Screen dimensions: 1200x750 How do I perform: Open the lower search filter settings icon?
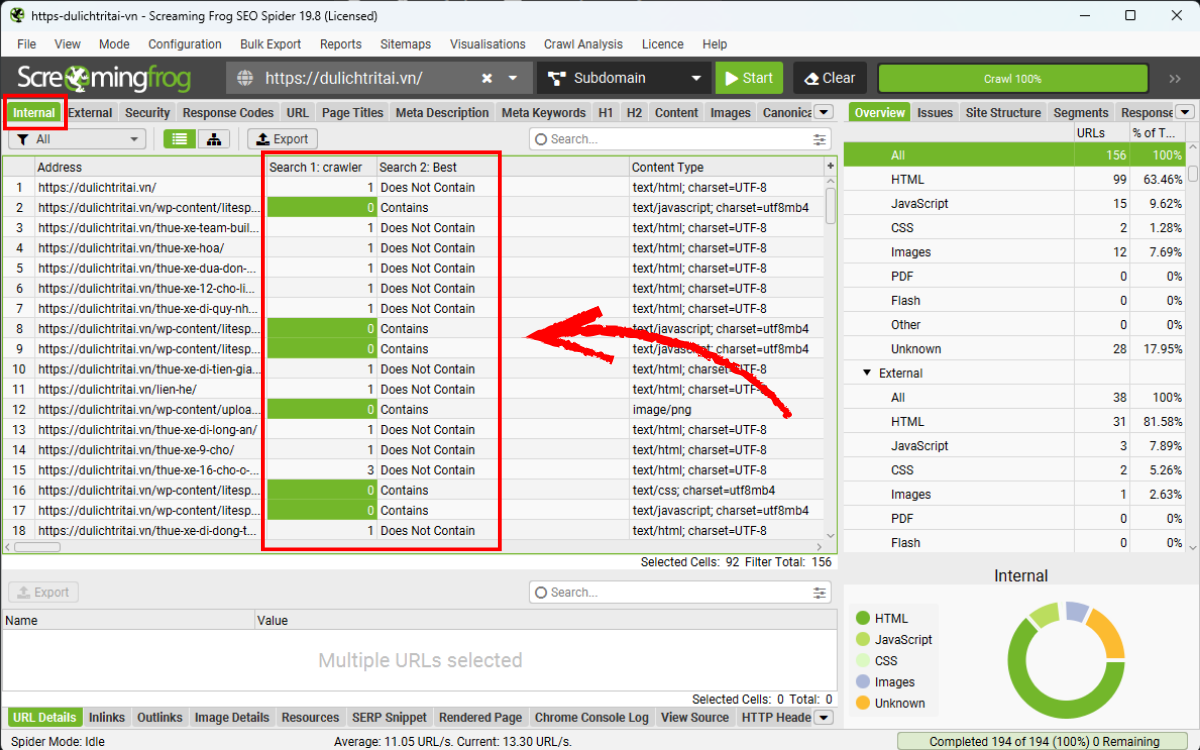tap(820, 592)
